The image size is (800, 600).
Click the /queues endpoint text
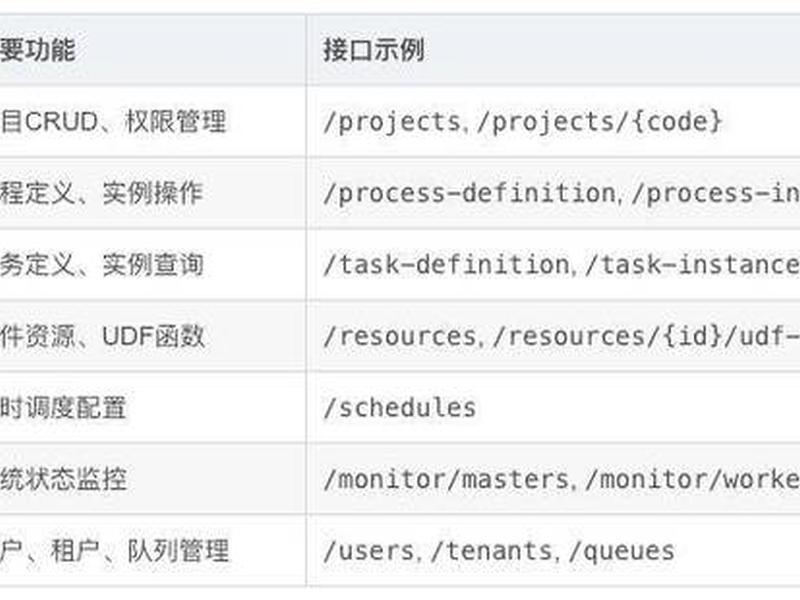tap(622, 551)
